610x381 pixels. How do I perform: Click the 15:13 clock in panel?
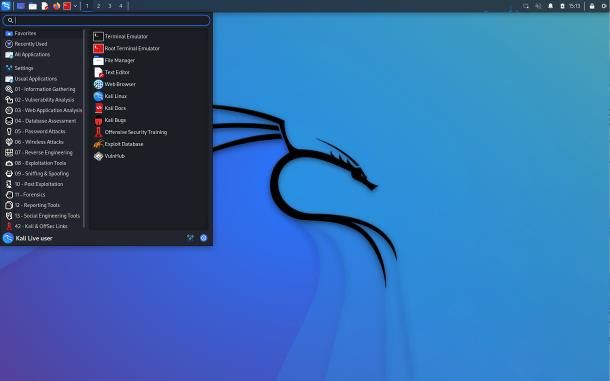[575, 6]
